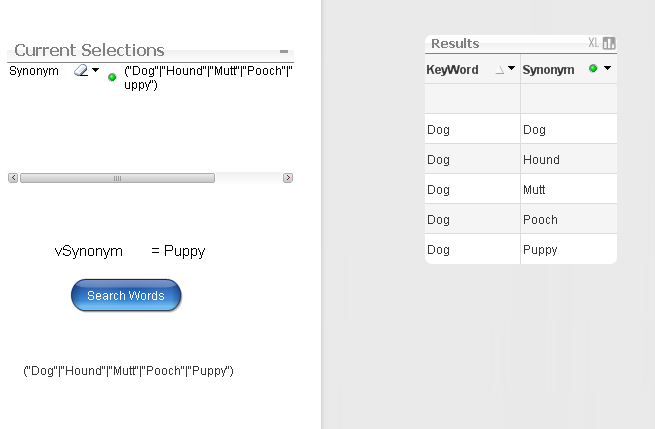Open the KeyWord column dropdown

tap(512, 69)
